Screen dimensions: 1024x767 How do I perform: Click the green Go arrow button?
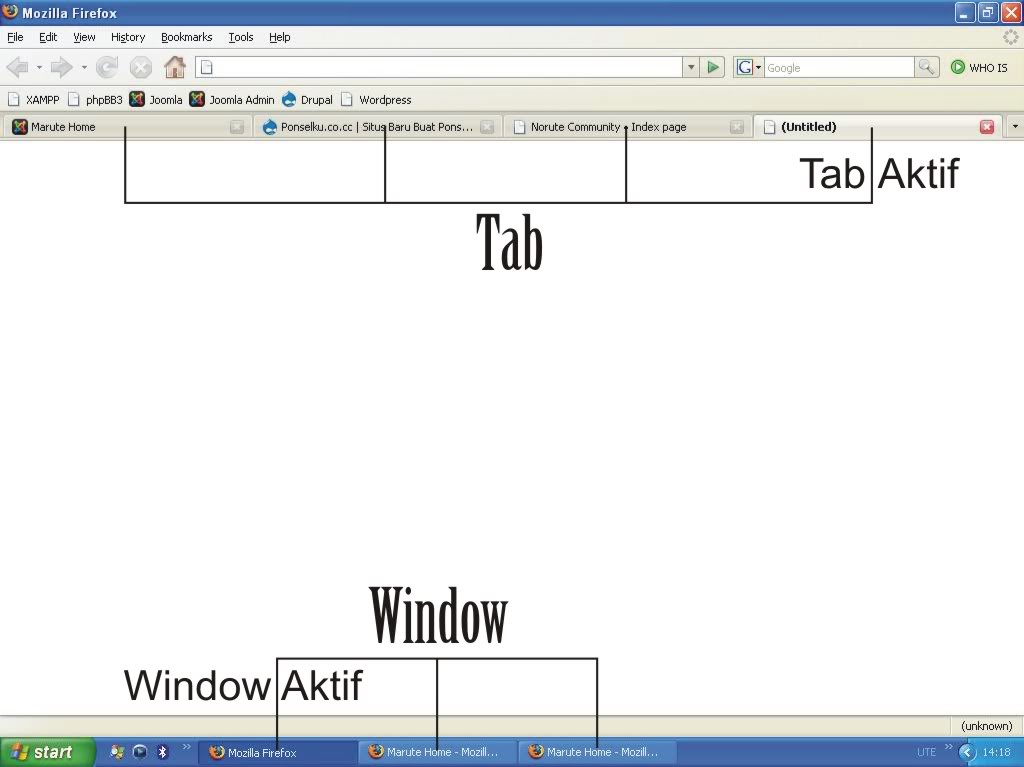pyautogui.click(x=713, y=67)
